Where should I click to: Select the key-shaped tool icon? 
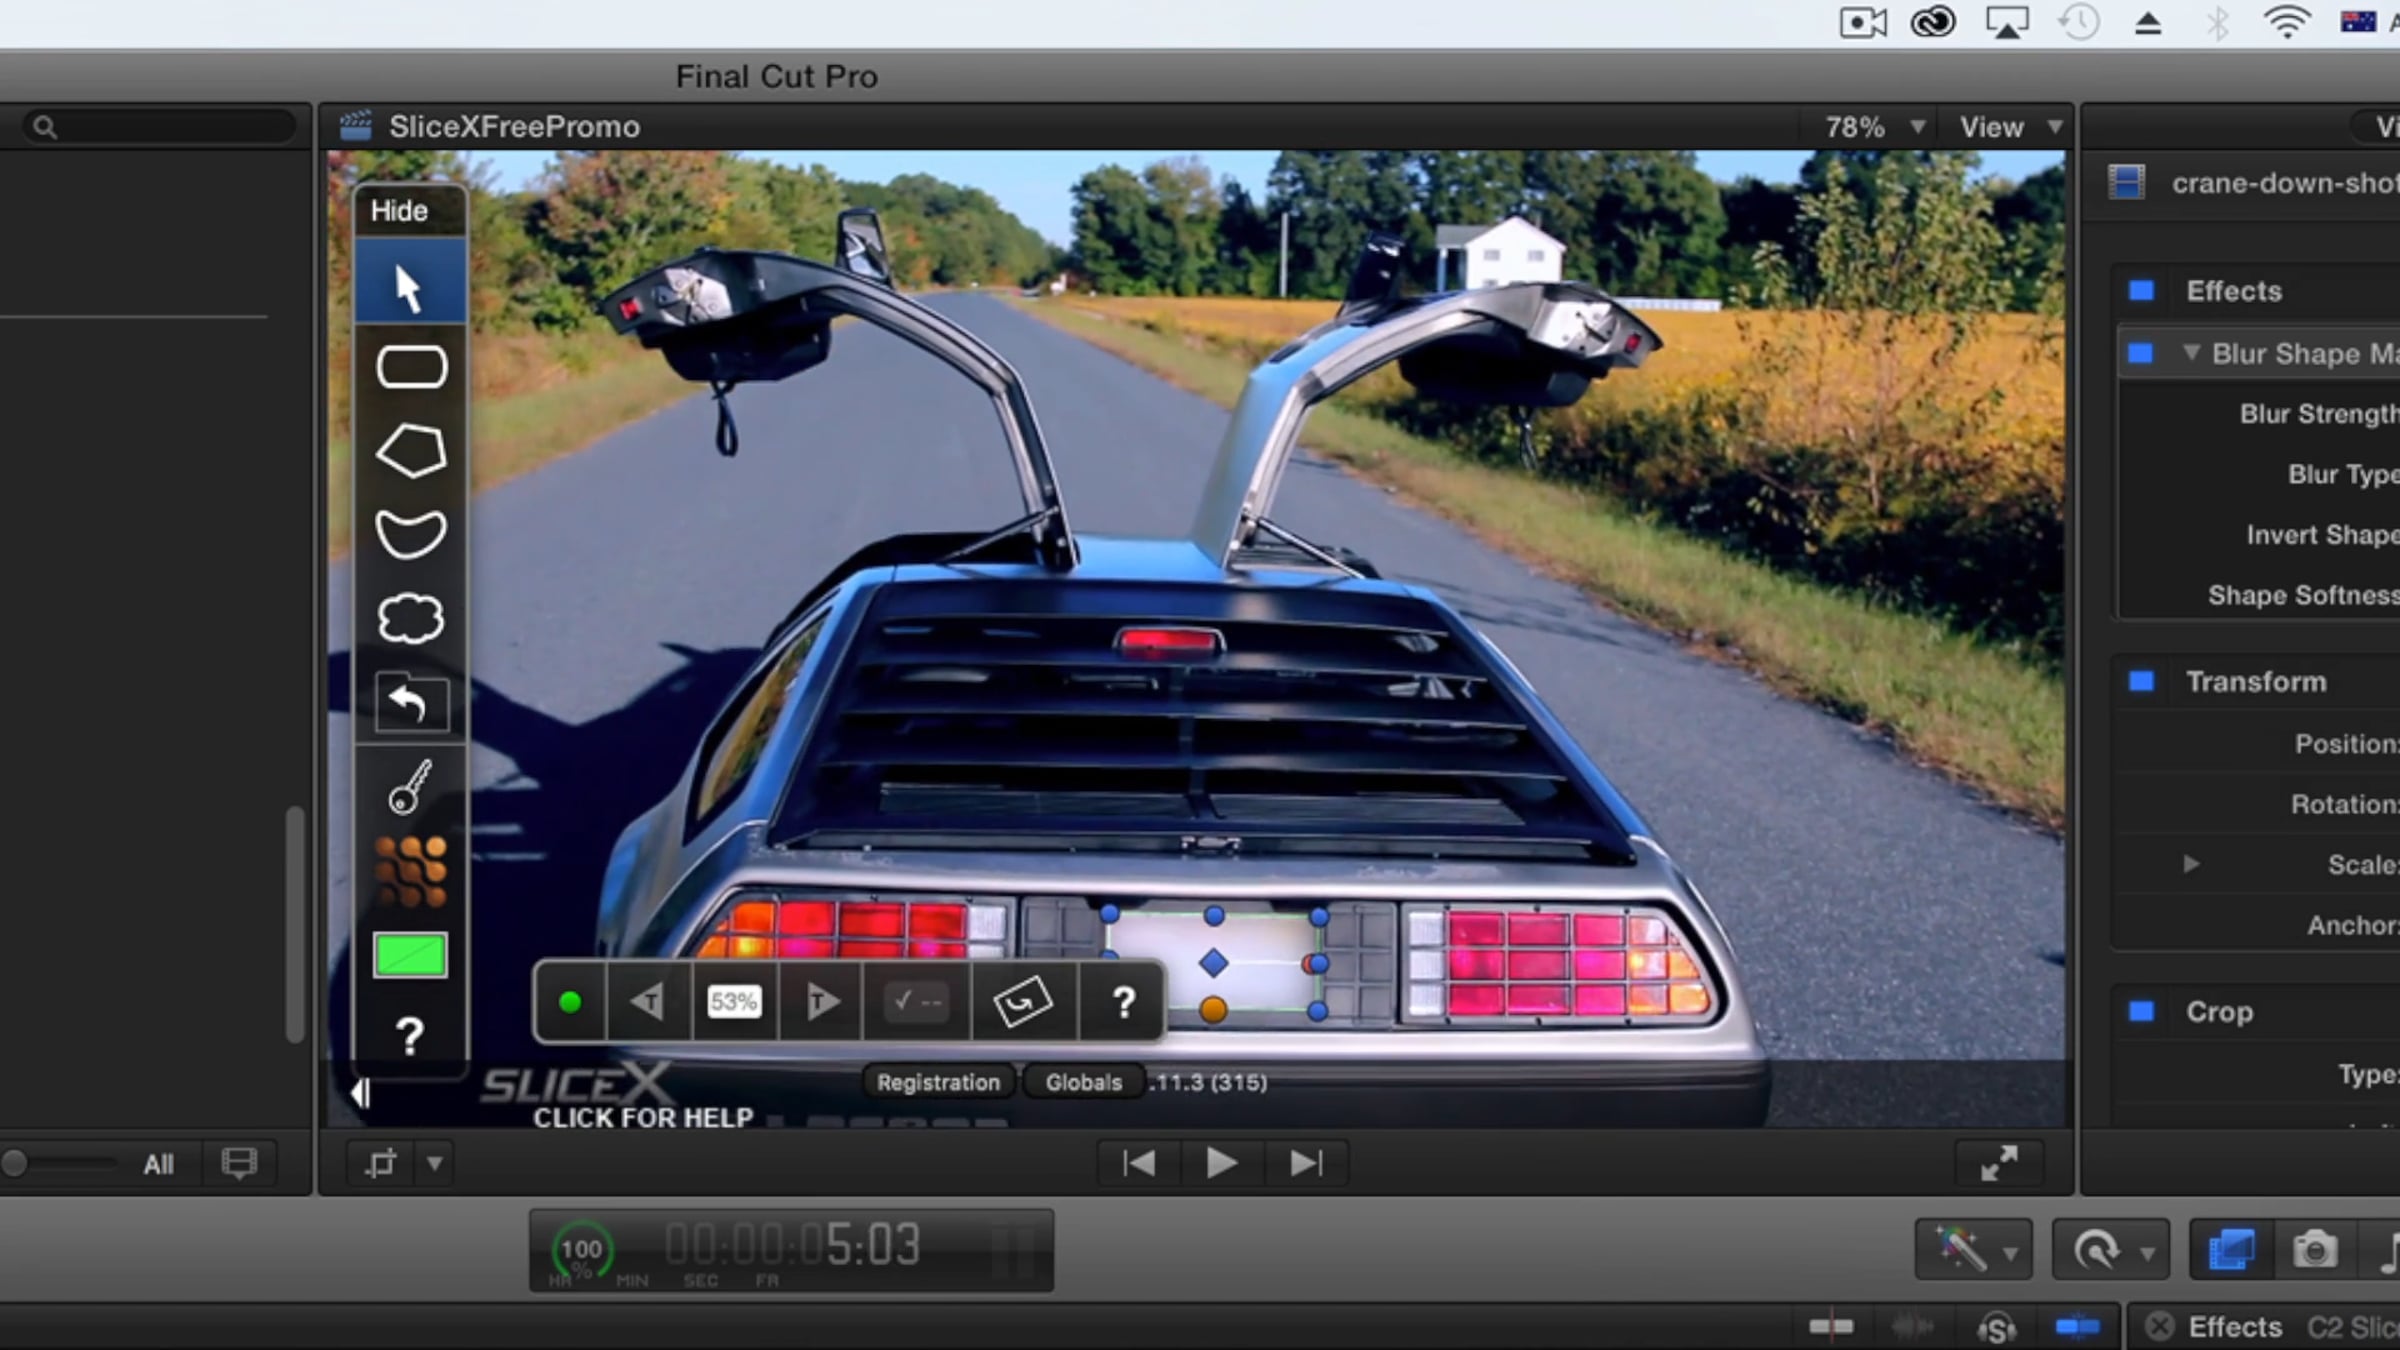coord(410,788)
